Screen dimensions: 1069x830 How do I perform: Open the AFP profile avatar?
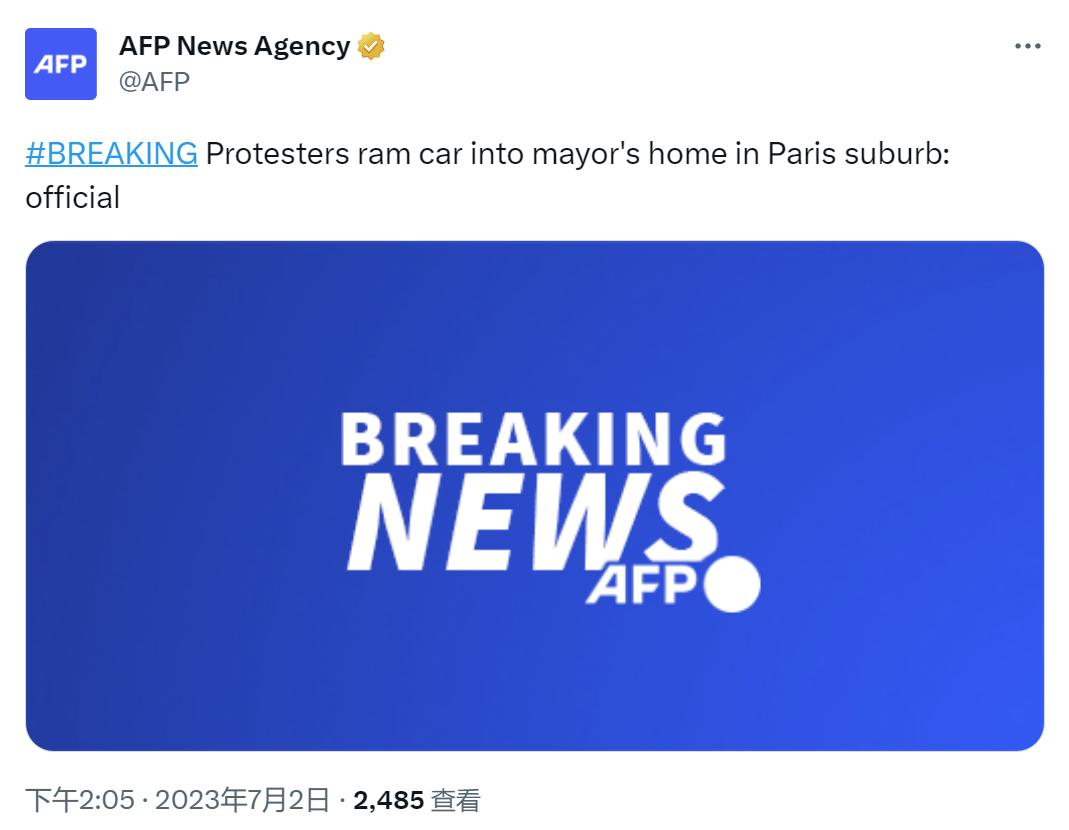[x=61, y=64]
